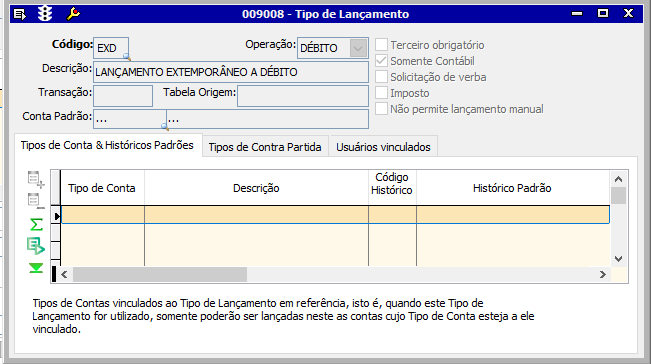Open the Usuários vinculados tab
The height and width of the screenshot is (364, 651).
click(x=383, y=147)
